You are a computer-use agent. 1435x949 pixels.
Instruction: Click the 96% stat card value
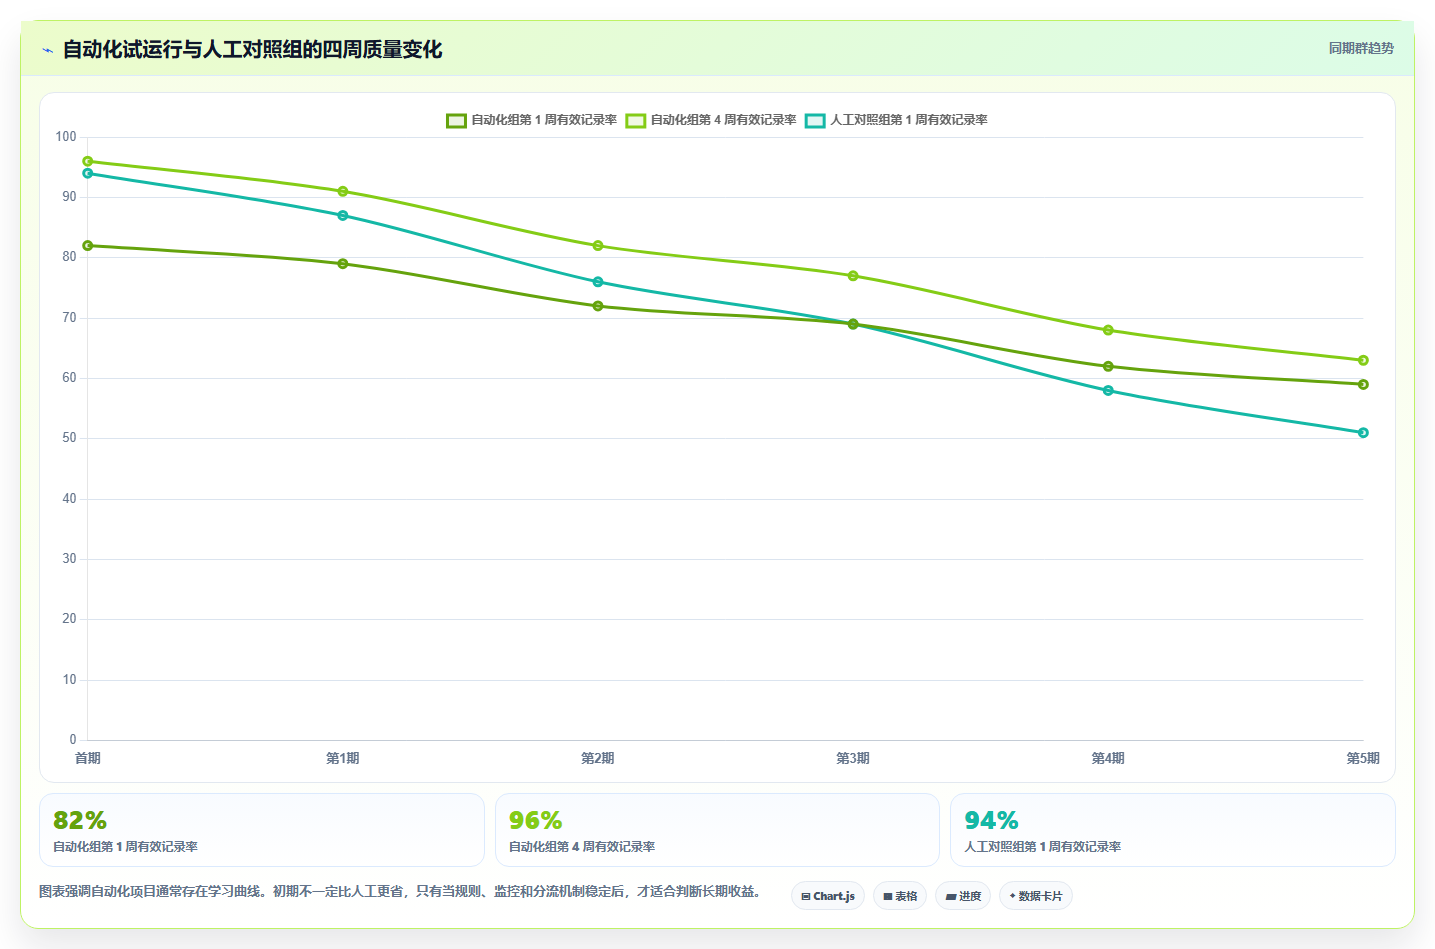point(535,821)
